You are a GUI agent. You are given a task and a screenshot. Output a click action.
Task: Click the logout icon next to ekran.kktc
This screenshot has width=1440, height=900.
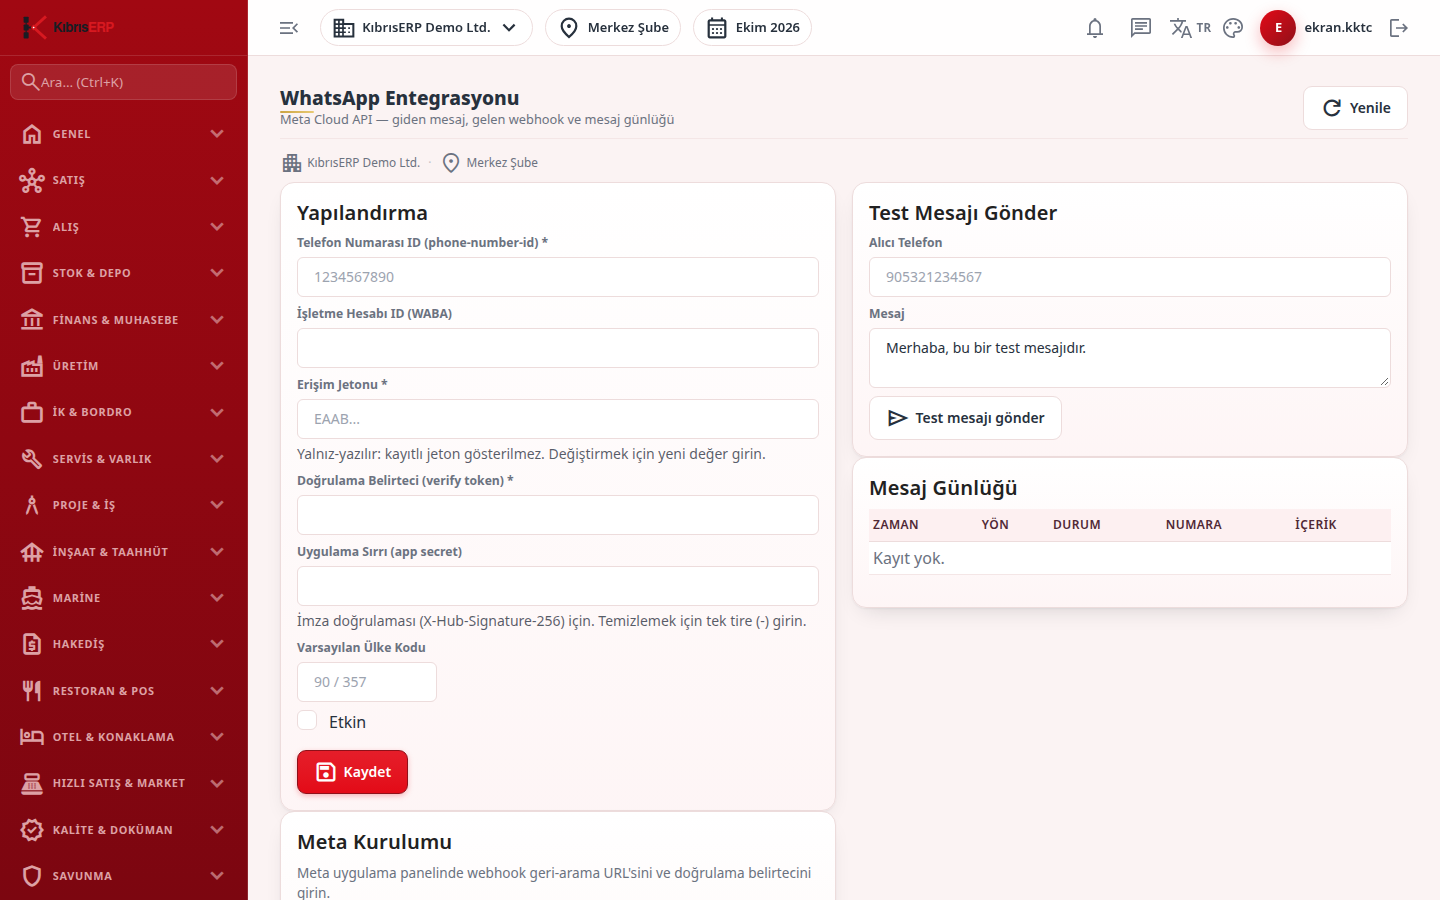[1399, 28]
